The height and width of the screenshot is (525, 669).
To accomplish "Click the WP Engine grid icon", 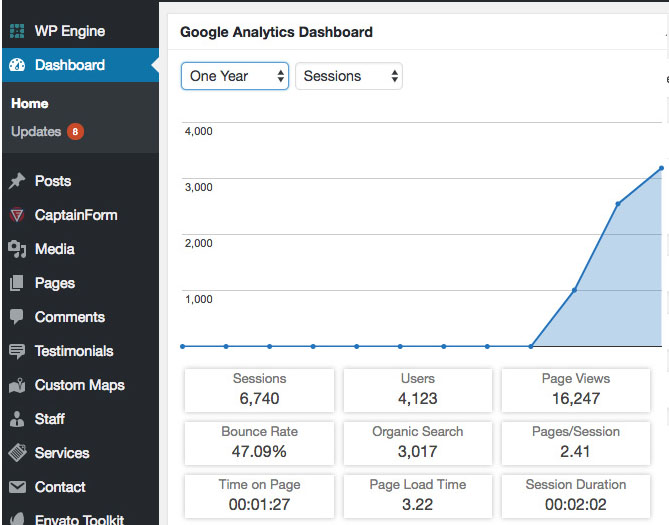I will (17, 31).
